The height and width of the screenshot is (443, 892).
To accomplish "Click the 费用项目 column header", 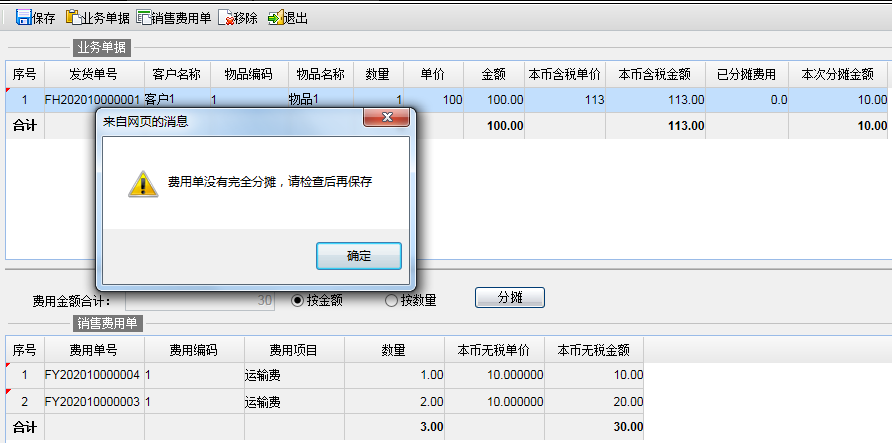I will tap(294, 350).
